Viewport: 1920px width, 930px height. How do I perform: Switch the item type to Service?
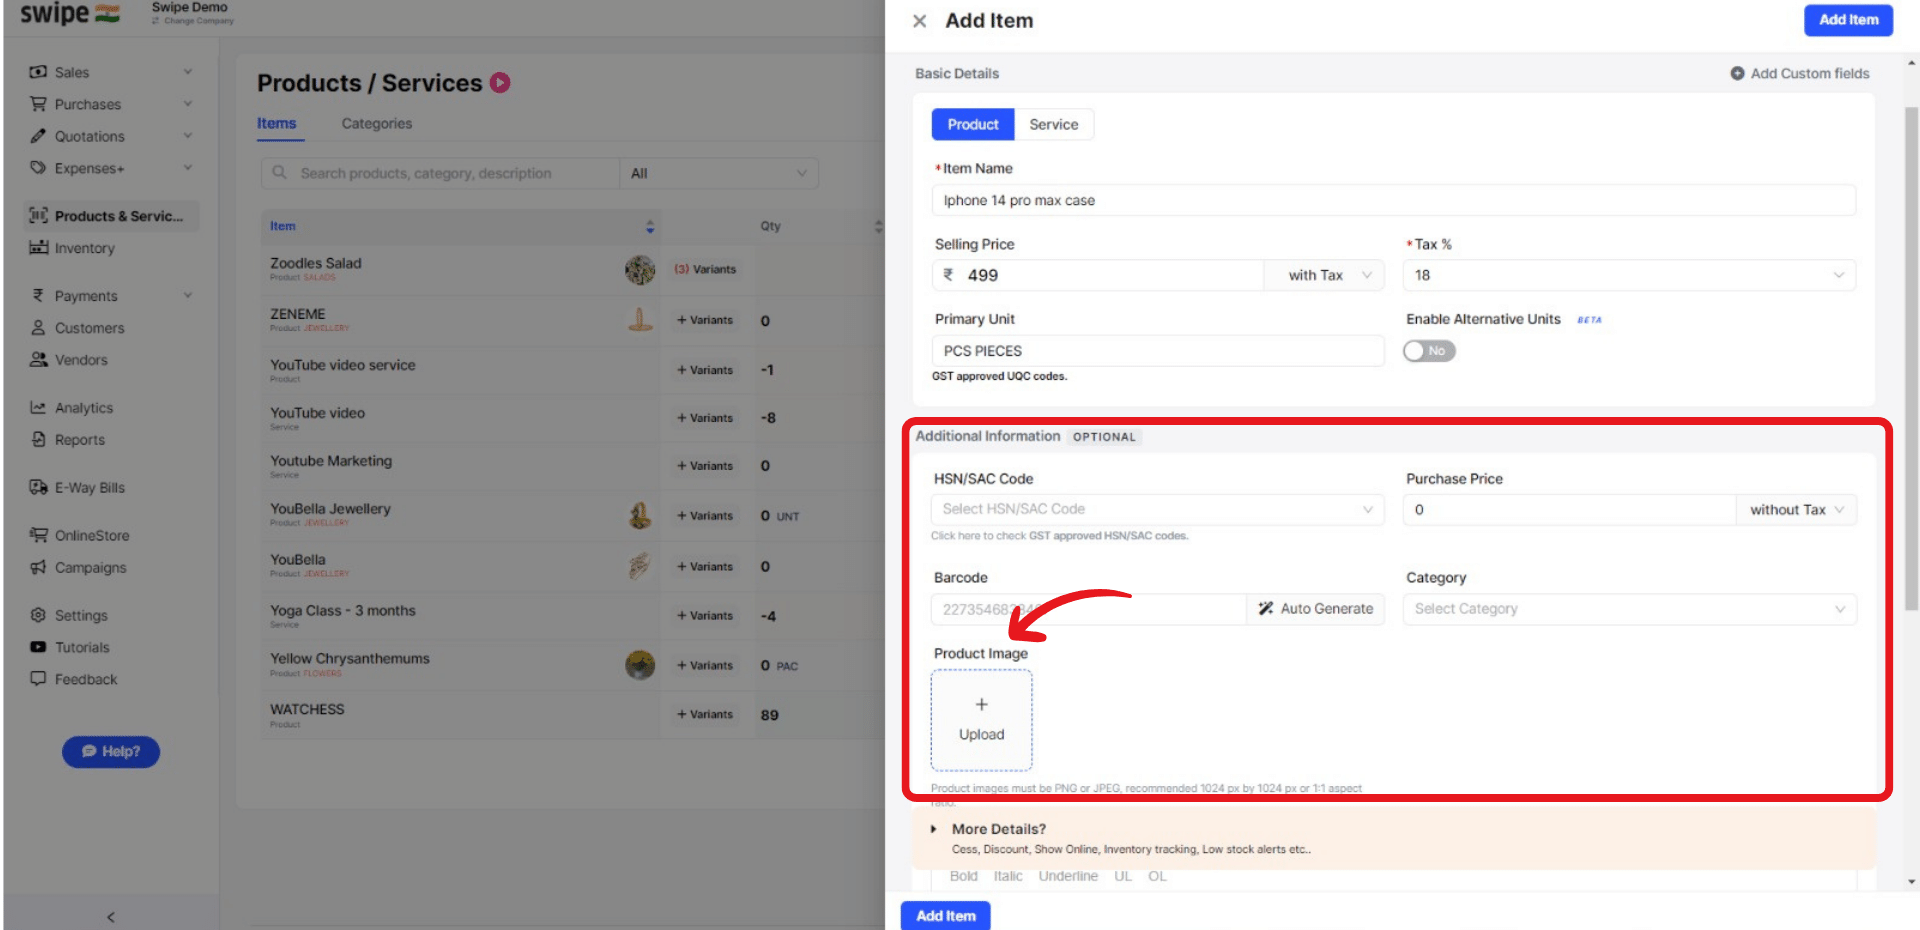[x=1054, y=124]
